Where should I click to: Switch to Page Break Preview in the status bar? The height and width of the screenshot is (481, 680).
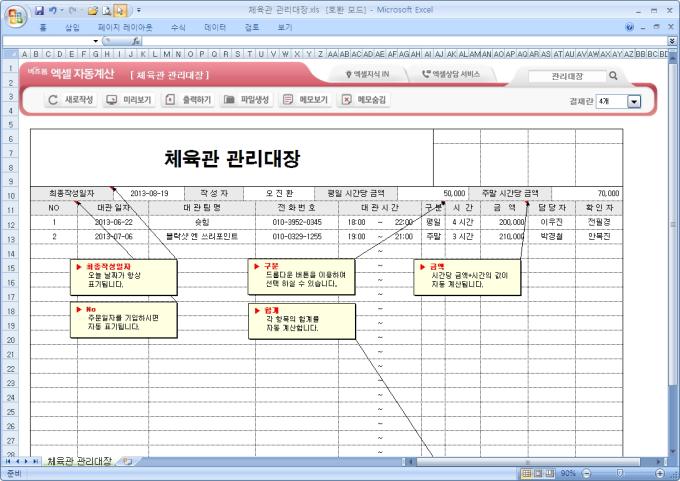click(550, 473)
